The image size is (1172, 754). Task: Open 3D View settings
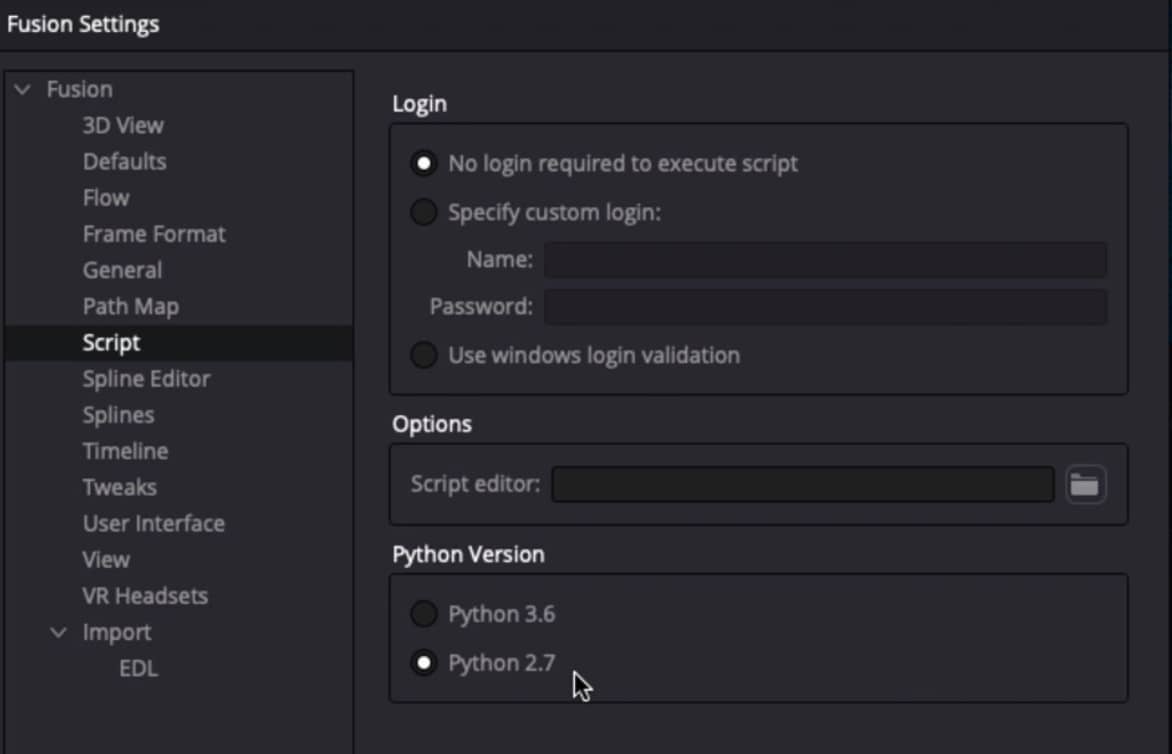[123, 126]
